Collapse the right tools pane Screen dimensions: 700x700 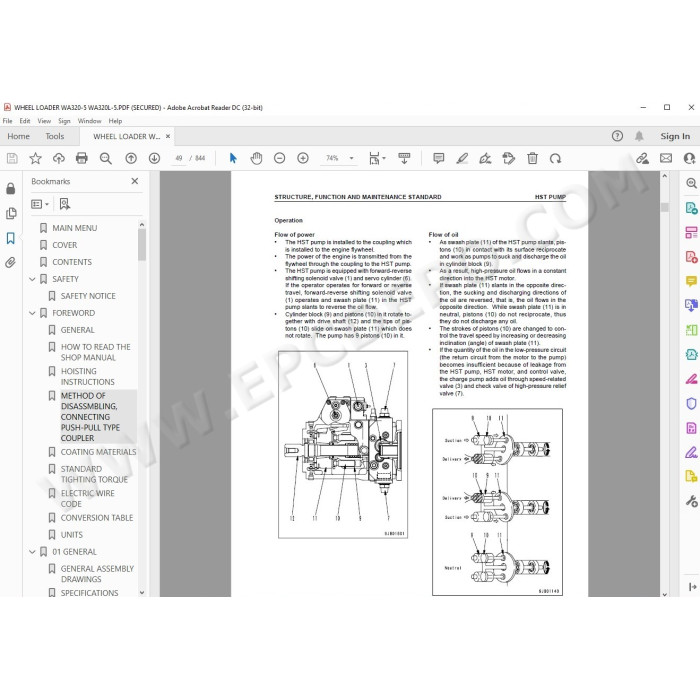pyautogui.click(x=692, y=587)
